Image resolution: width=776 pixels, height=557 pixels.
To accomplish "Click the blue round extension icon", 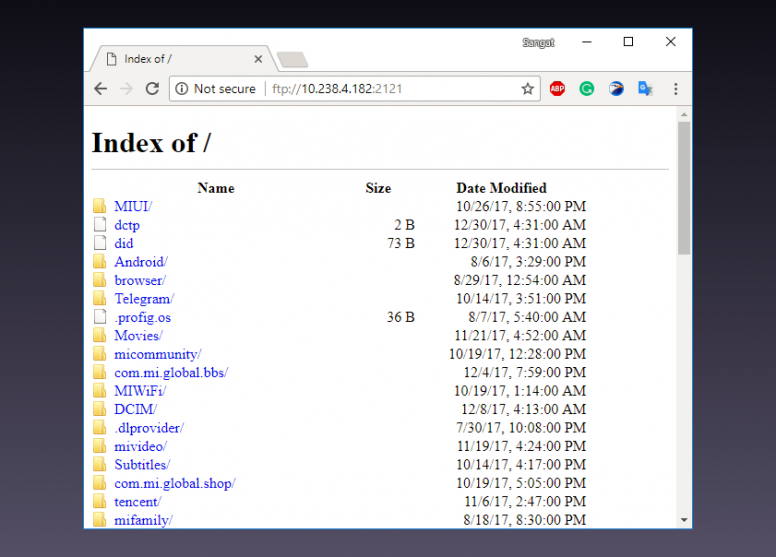I will tap(616, 89).
